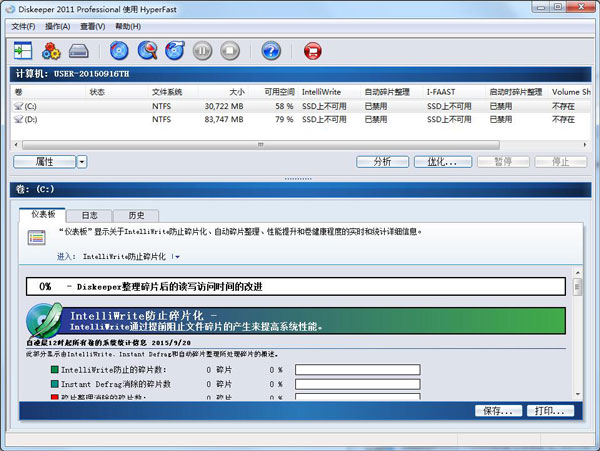Click the 计算机: USER-20150916TH header
The width and height of the screenshot is (600, 451).
[x=300, y=73]
